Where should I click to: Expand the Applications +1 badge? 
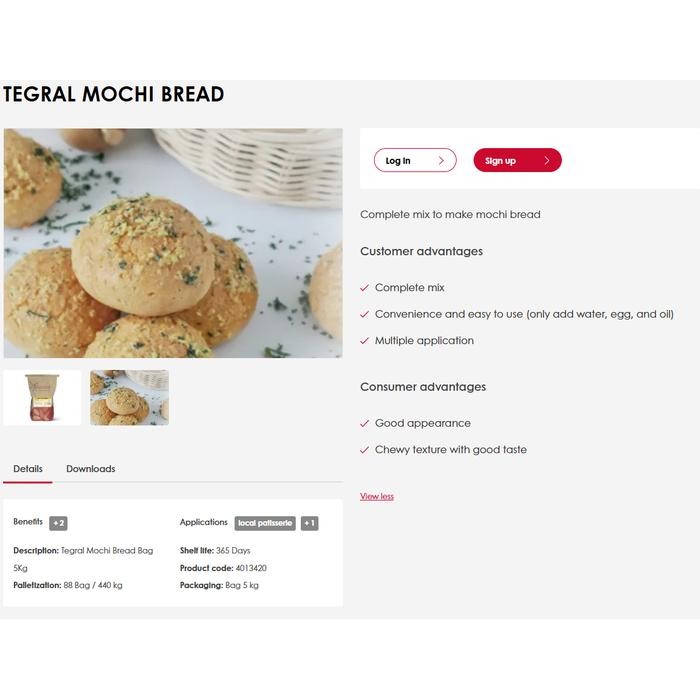[x=309, y=523]
